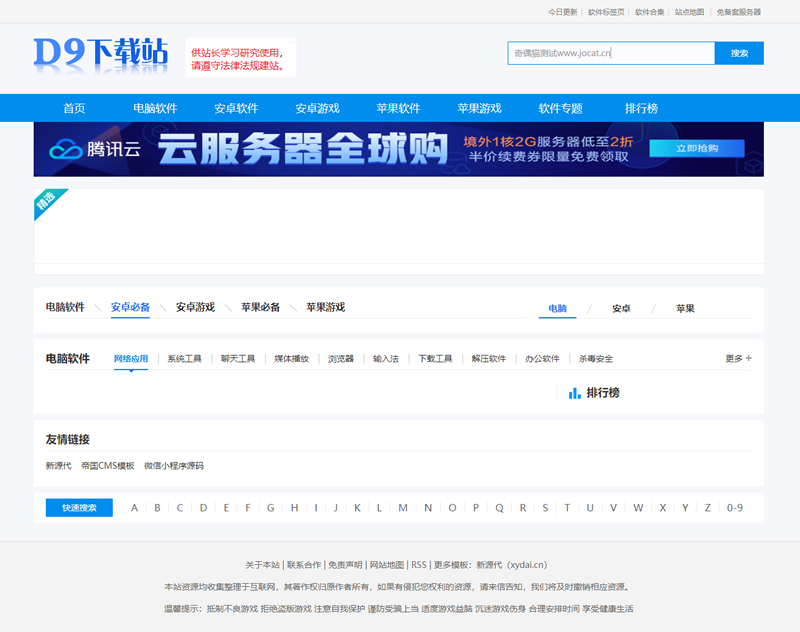Click inside the search input box
The width and height of the screenshot is (800, 632).
pos(600,53)
